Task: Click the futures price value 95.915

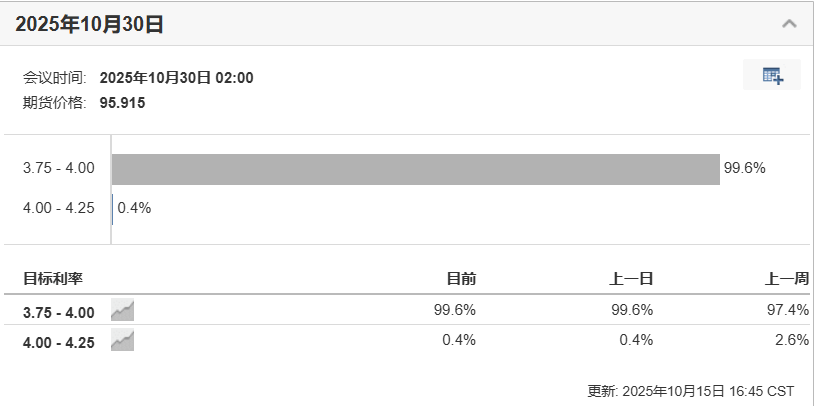Action: [x=123, y=102]
